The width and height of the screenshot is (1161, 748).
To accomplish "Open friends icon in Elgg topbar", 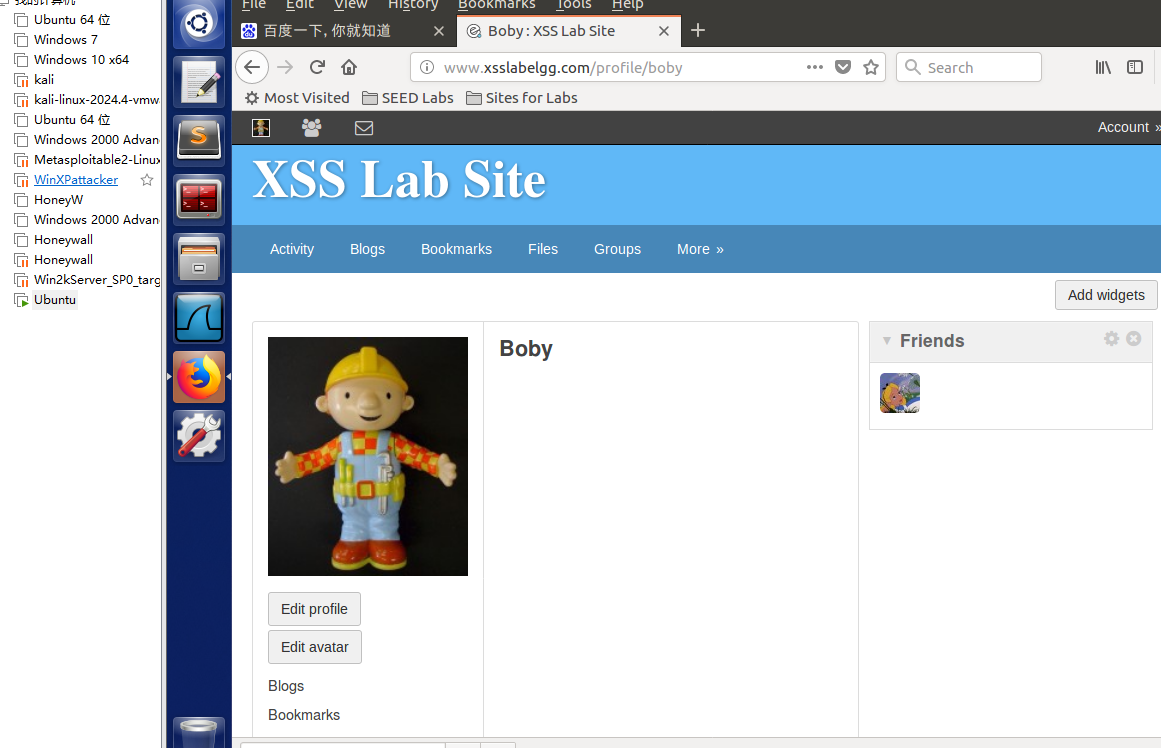I will point(312,127).
